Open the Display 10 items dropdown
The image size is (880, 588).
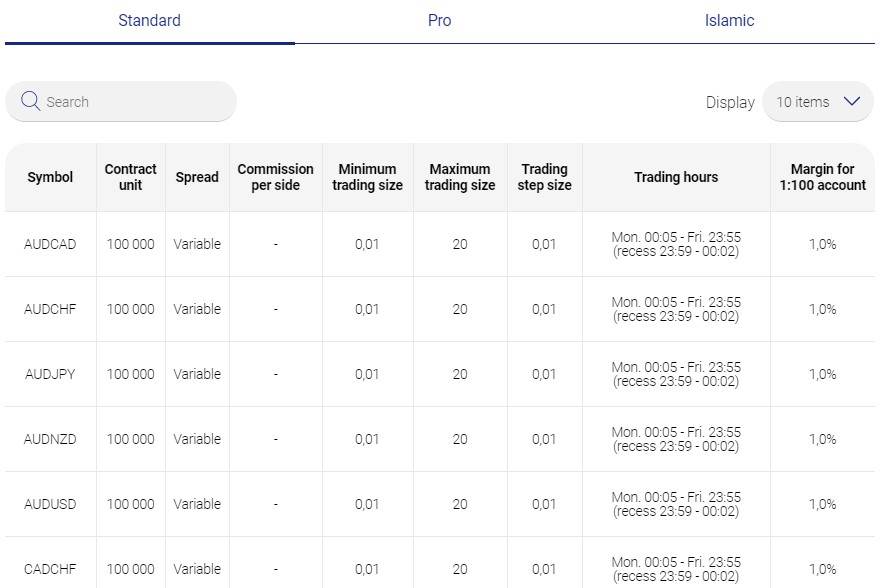(817, 102)
